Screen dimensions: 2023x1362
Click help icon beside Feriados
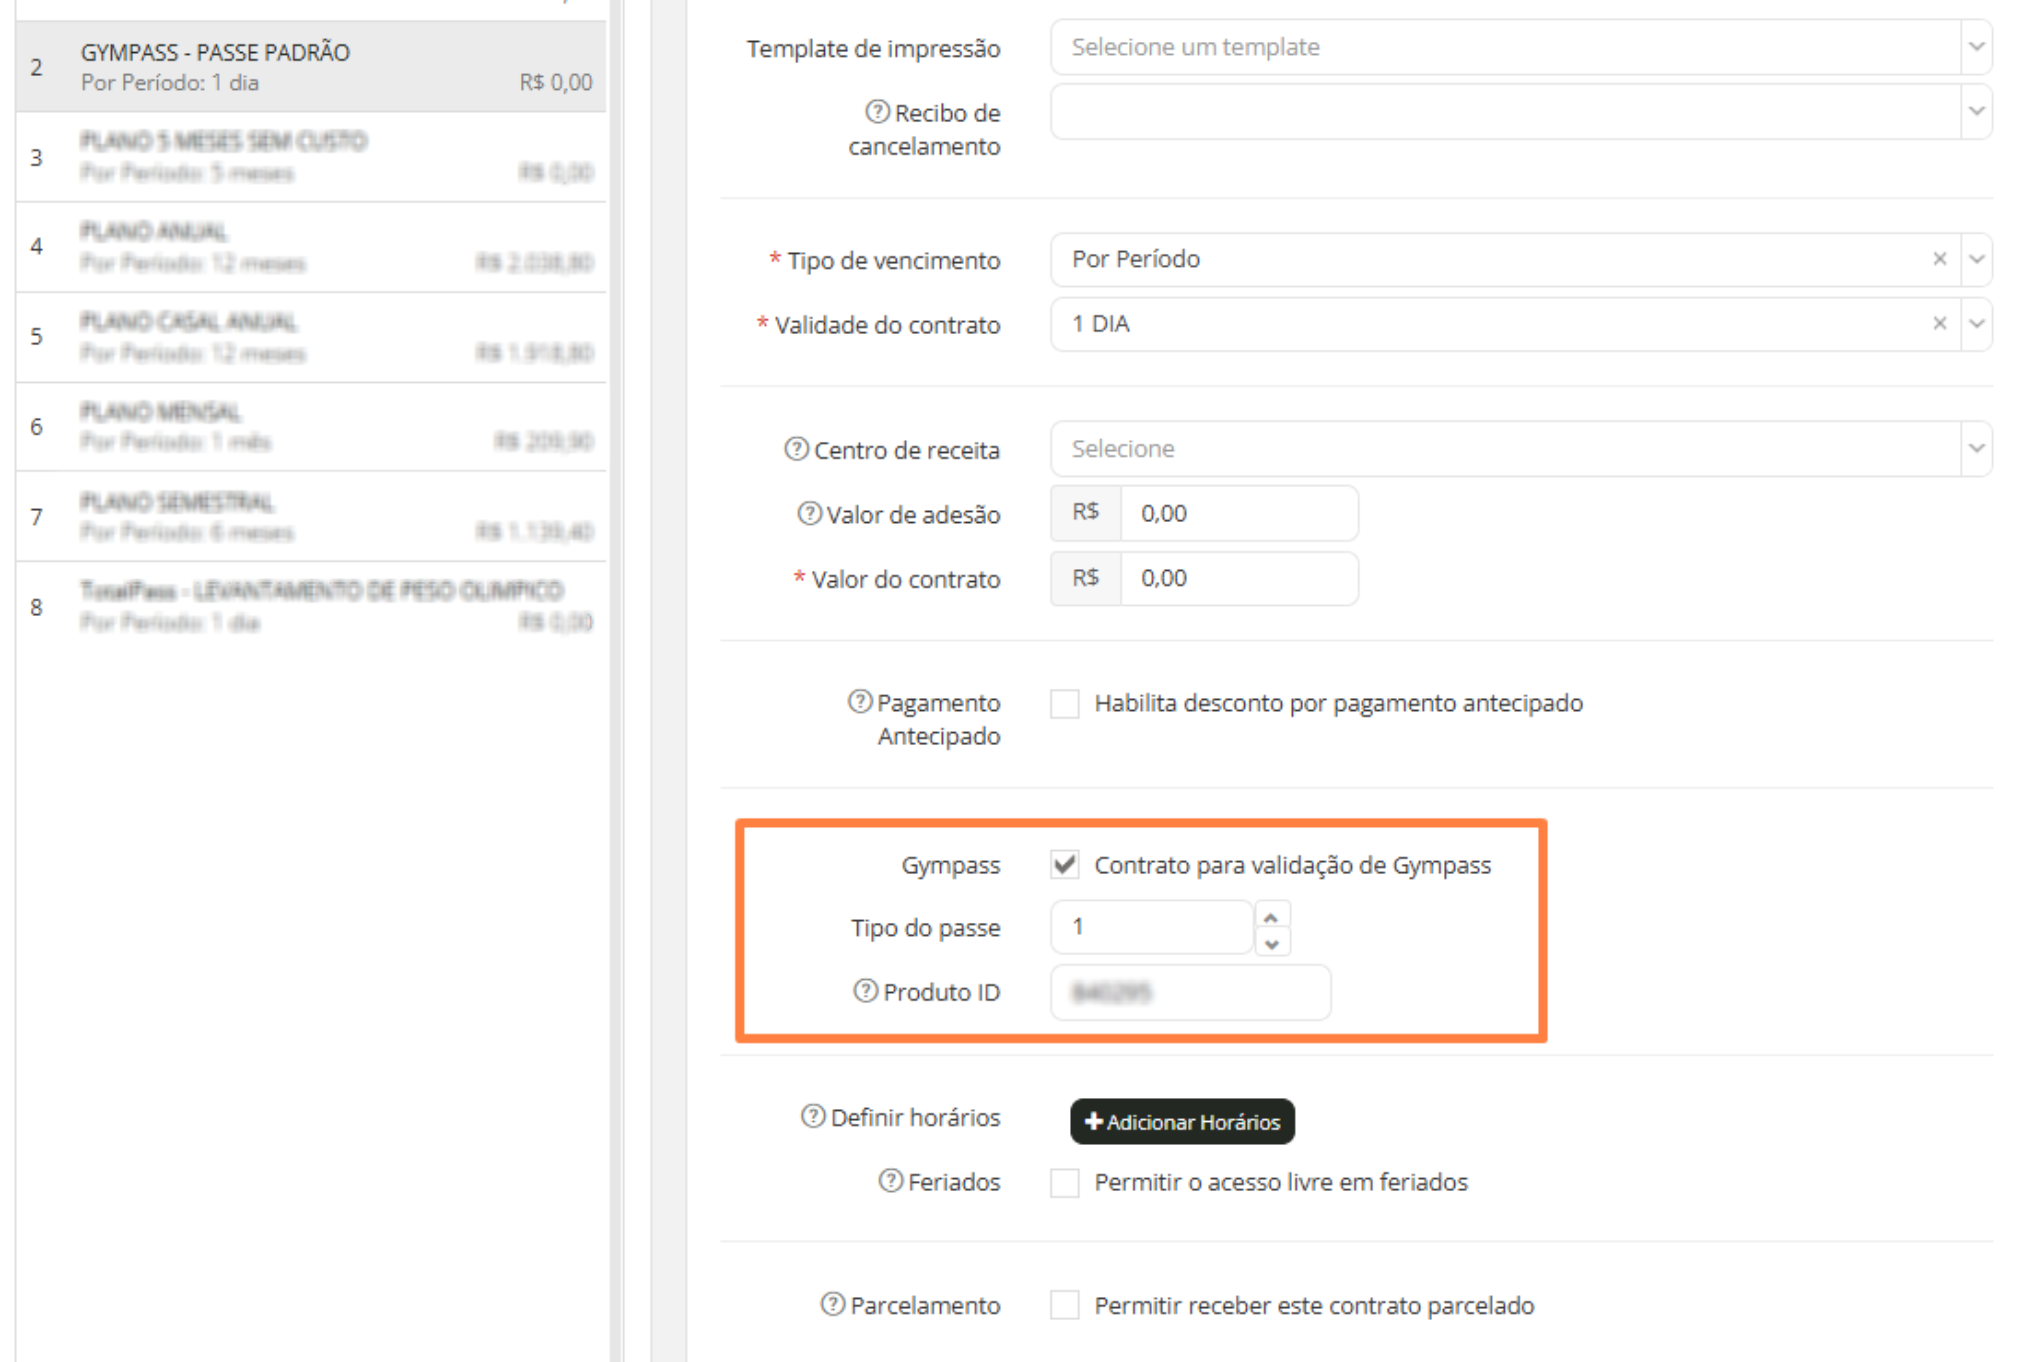(890, 1181)
